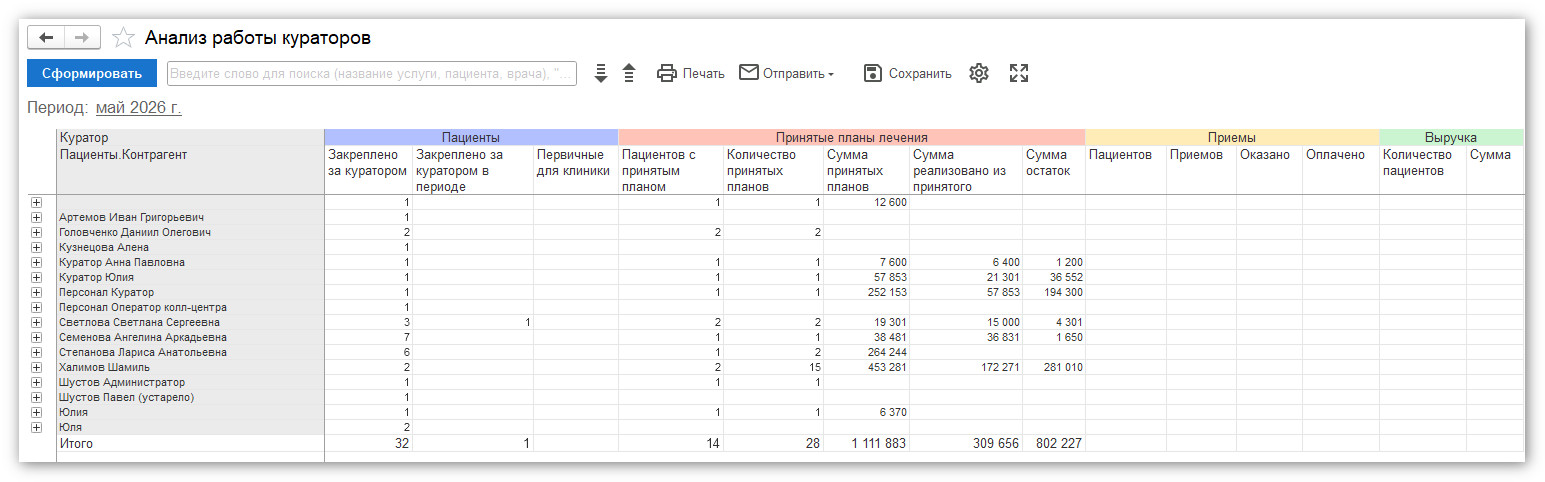
Task: Select the Принятые планы лечения header
Action: 852,137
